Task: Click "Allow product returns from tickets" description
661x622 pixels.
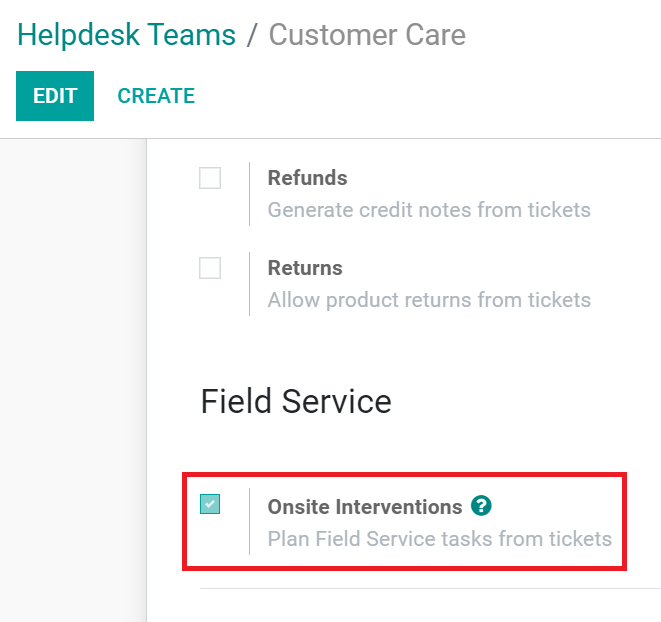Action: click(x=429, y=300)
